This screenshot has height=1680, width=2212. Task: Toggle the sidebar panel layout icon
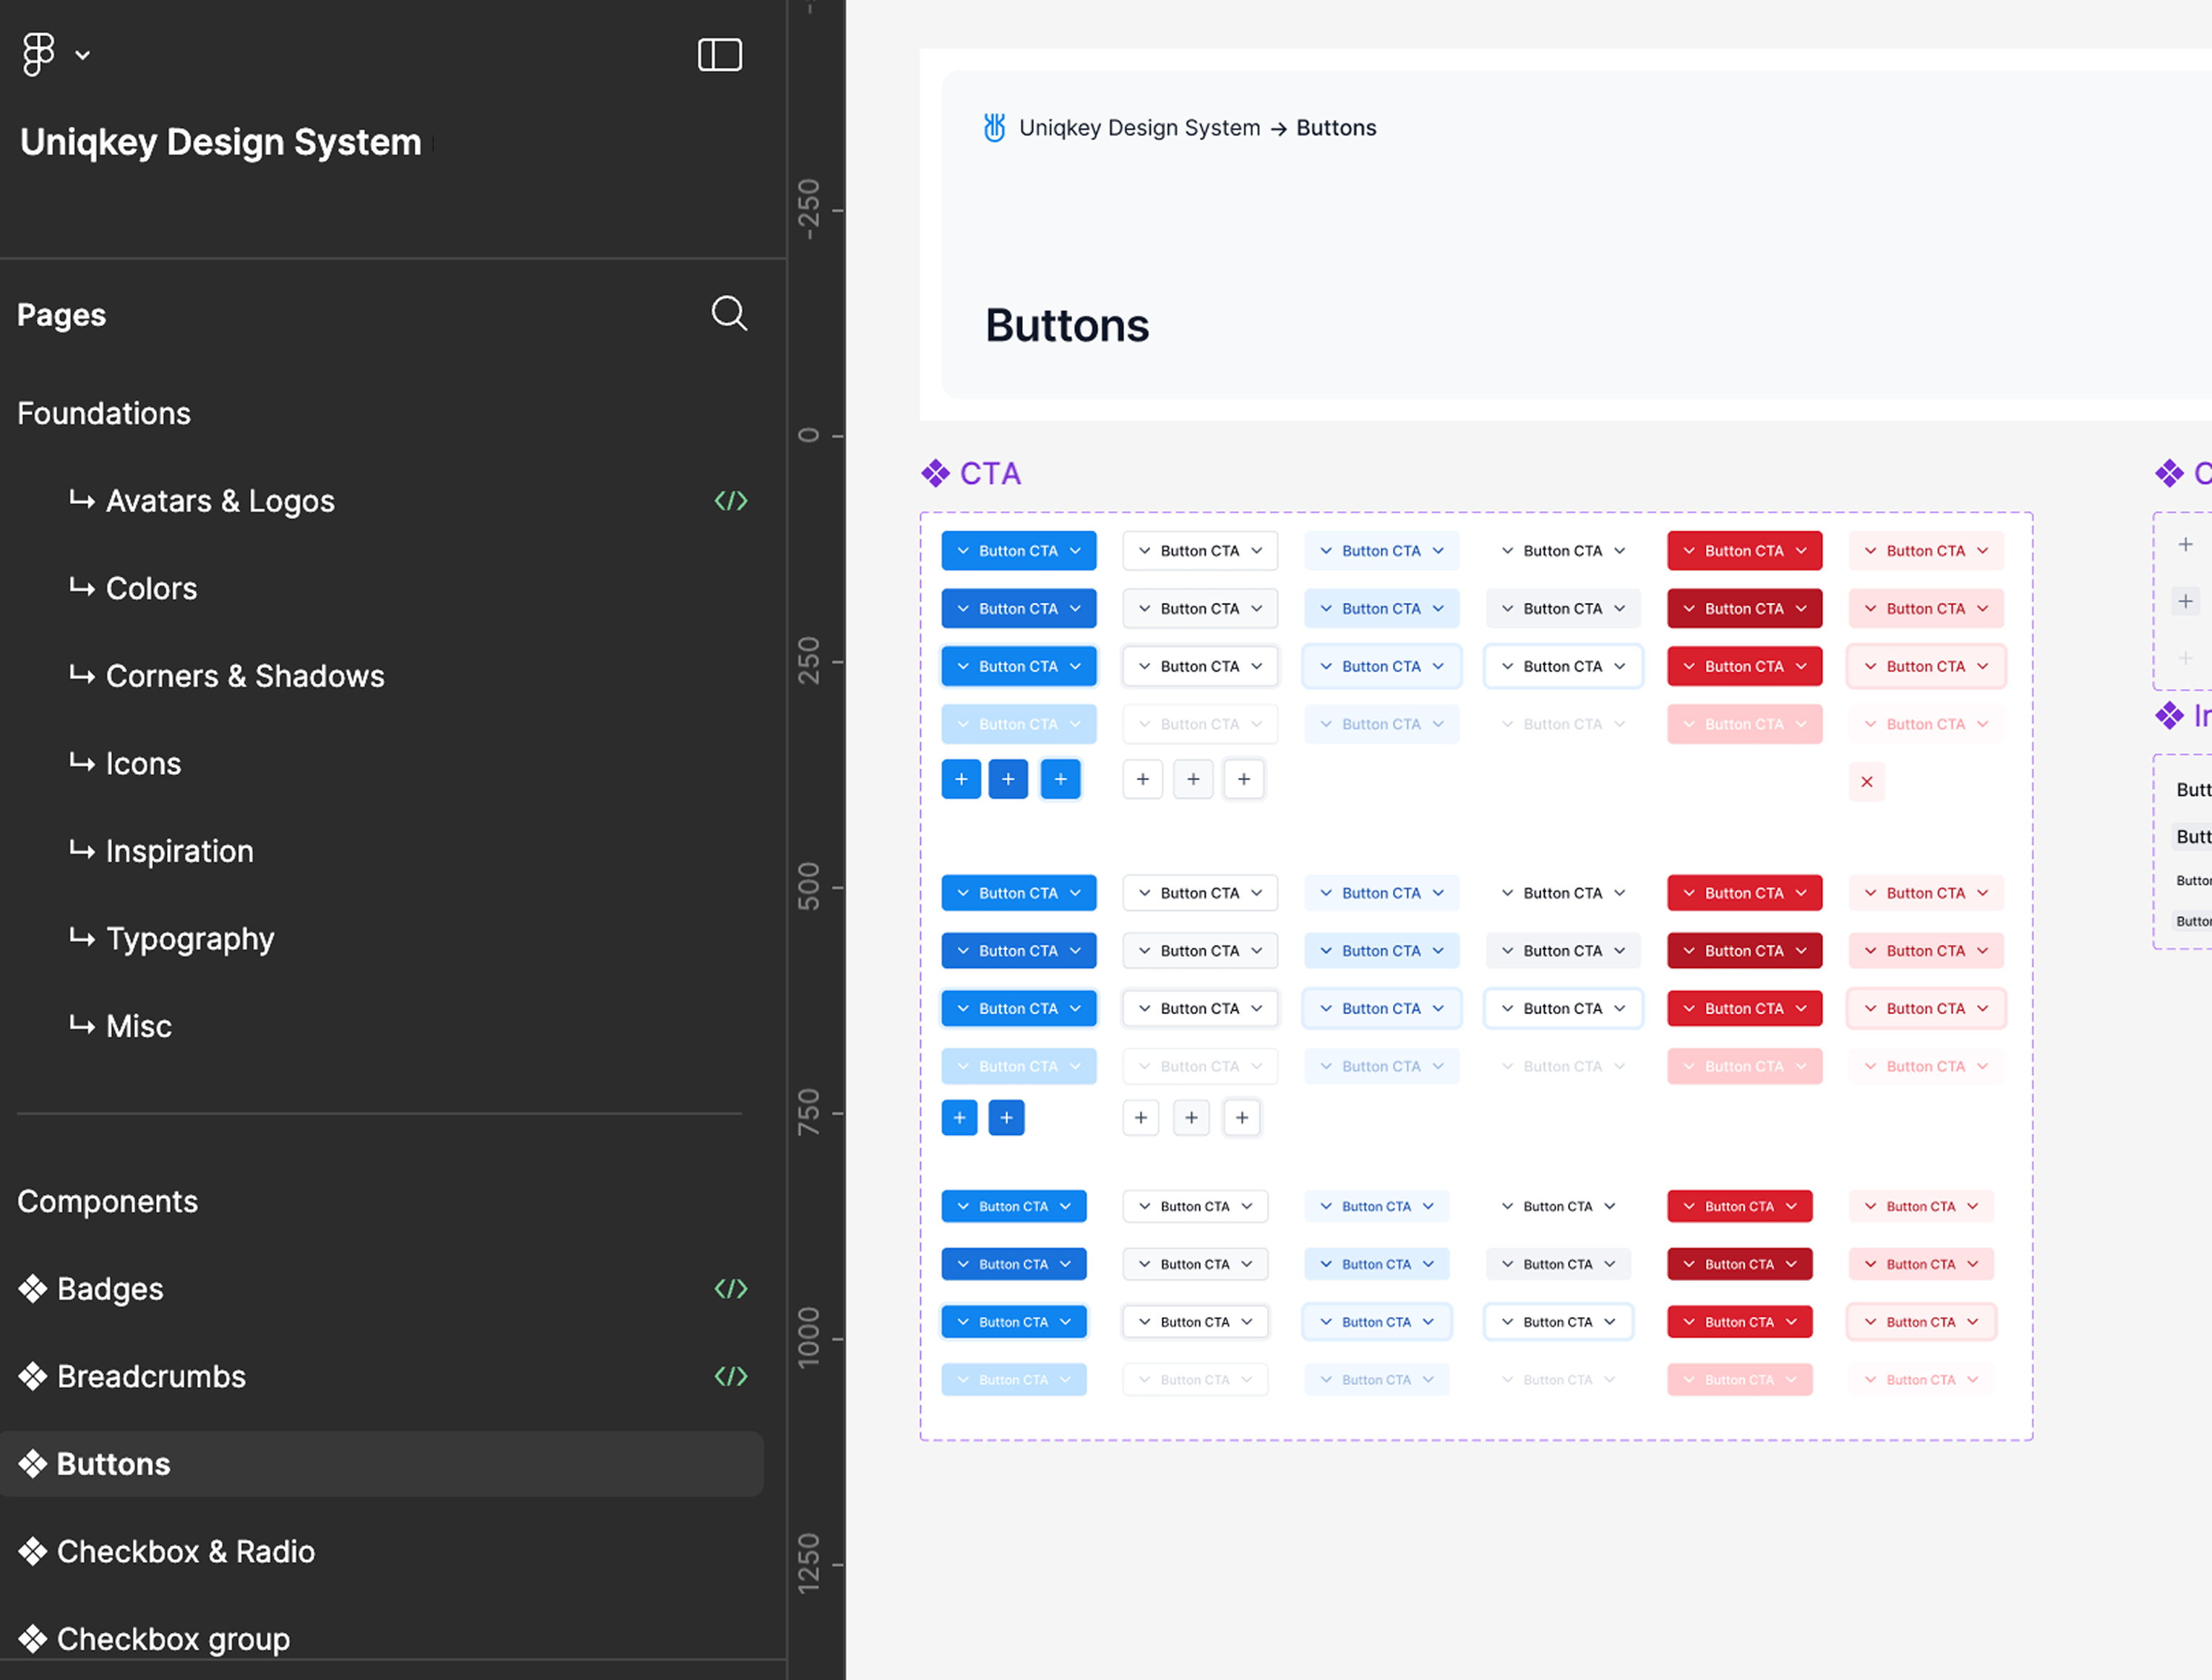(719, 54)
